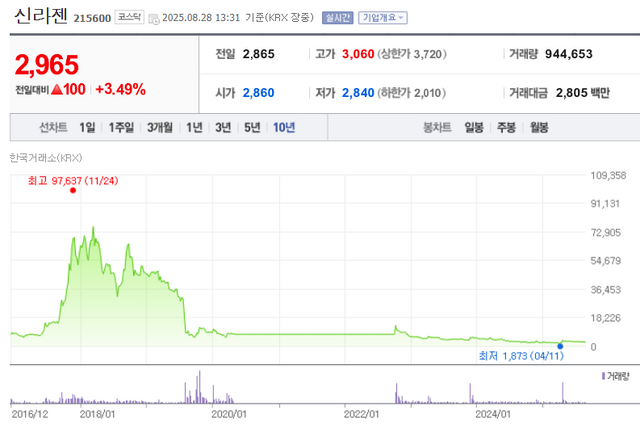Click the blue 최저 low-point marker dot
This screenshot has width=640, height=432.
coord(560,346)
